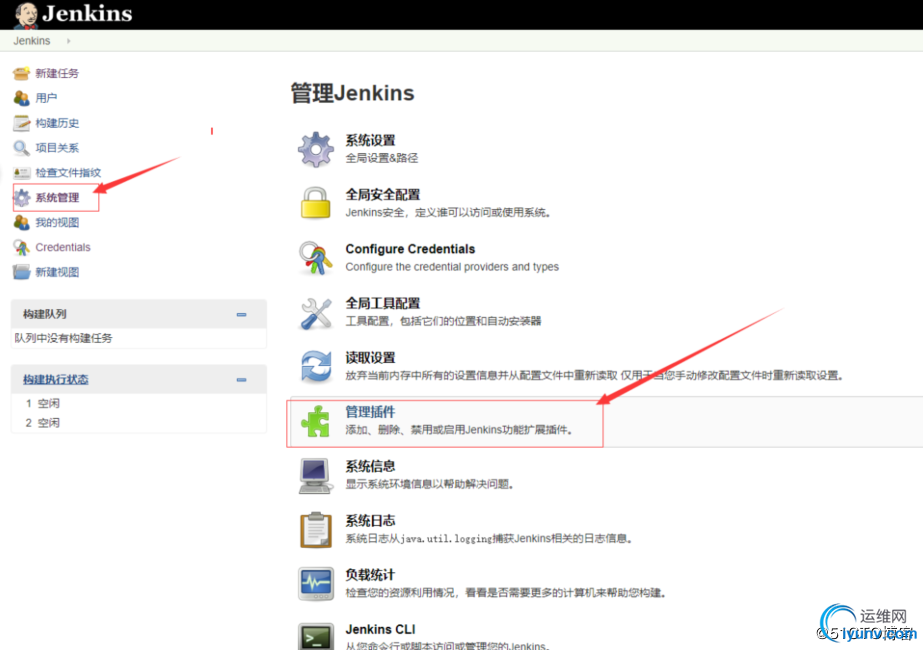This screenshot has width=923, height=650.
Task: Click the Configure Credentials keys icon
Action: 316,258
